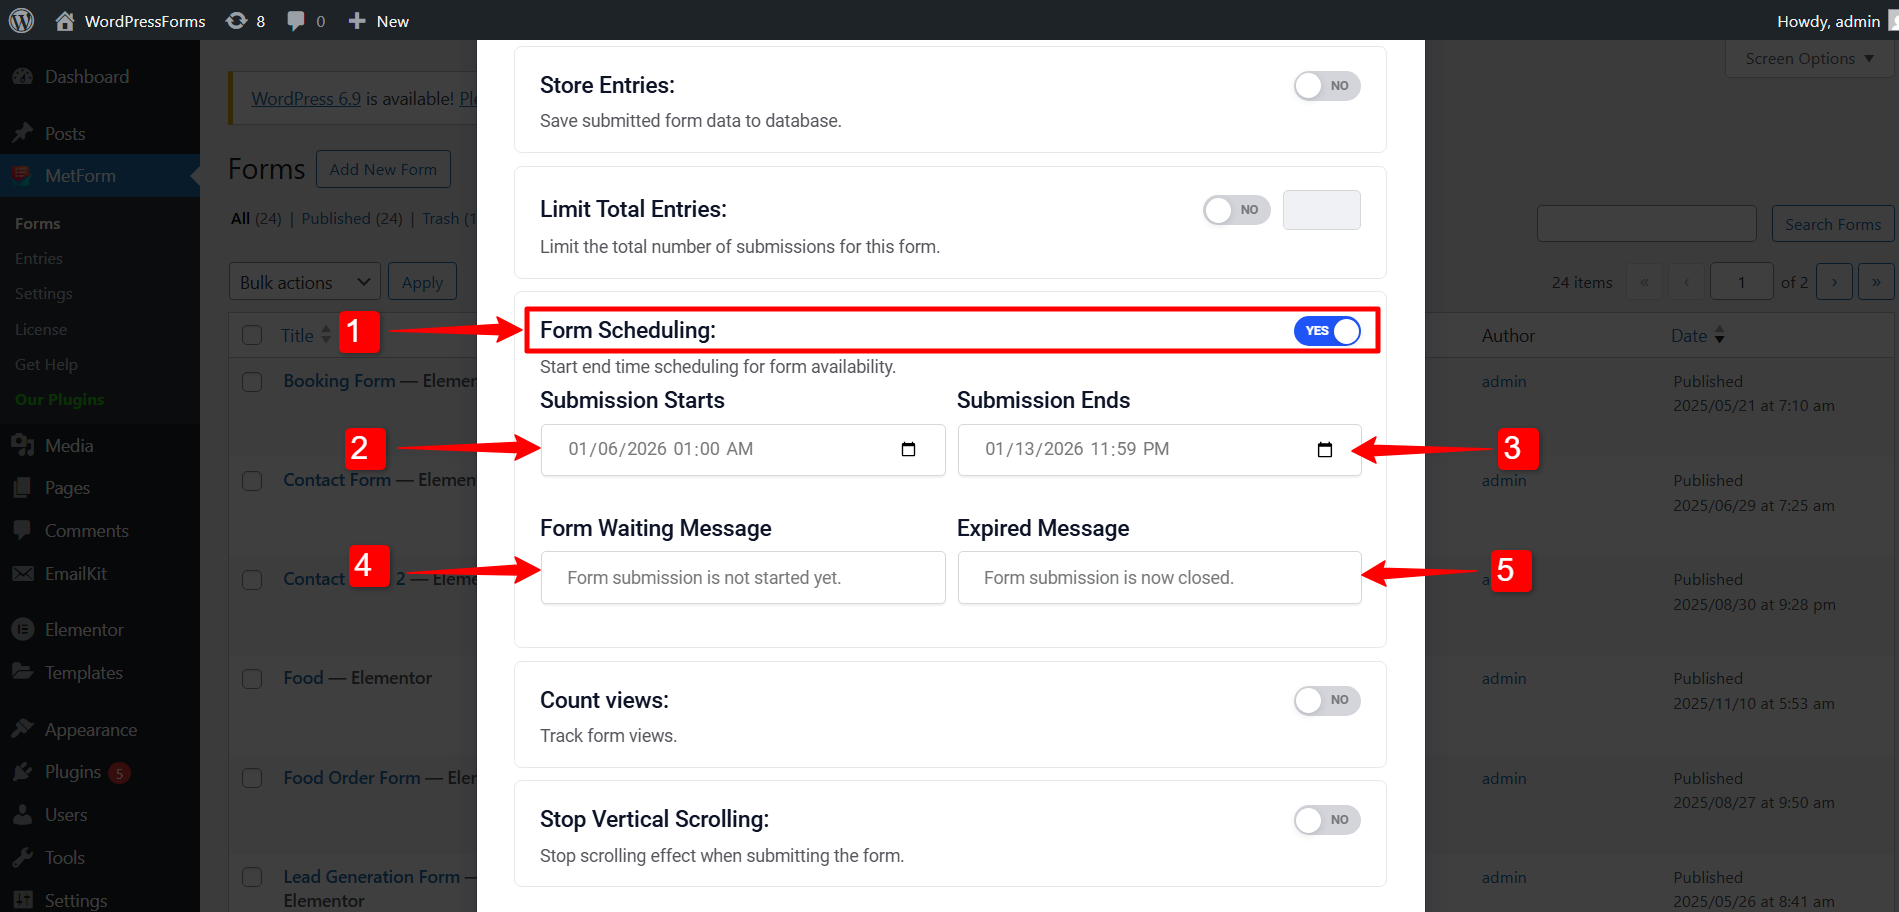Toggle the Stop Vertical Scrolling switch
This screenshot has width=1899, height=912.
tap(1326, 820)
